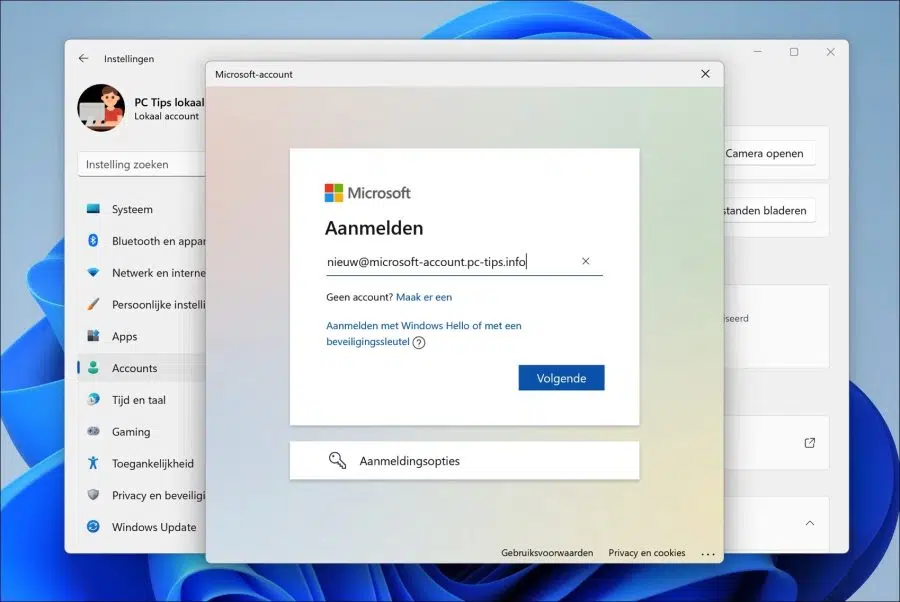The image size is (900, 602).
Task: Open the three-dot more options menu
Action: point(708,554)
